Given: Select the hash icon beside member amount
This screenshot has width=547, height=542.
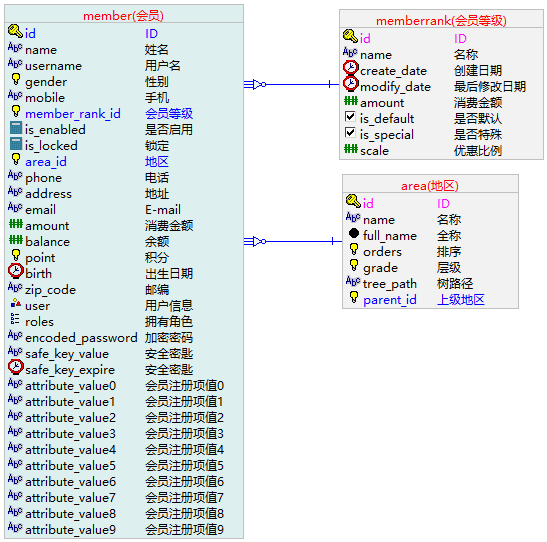Looking at the screenshot, I should 16,224.
